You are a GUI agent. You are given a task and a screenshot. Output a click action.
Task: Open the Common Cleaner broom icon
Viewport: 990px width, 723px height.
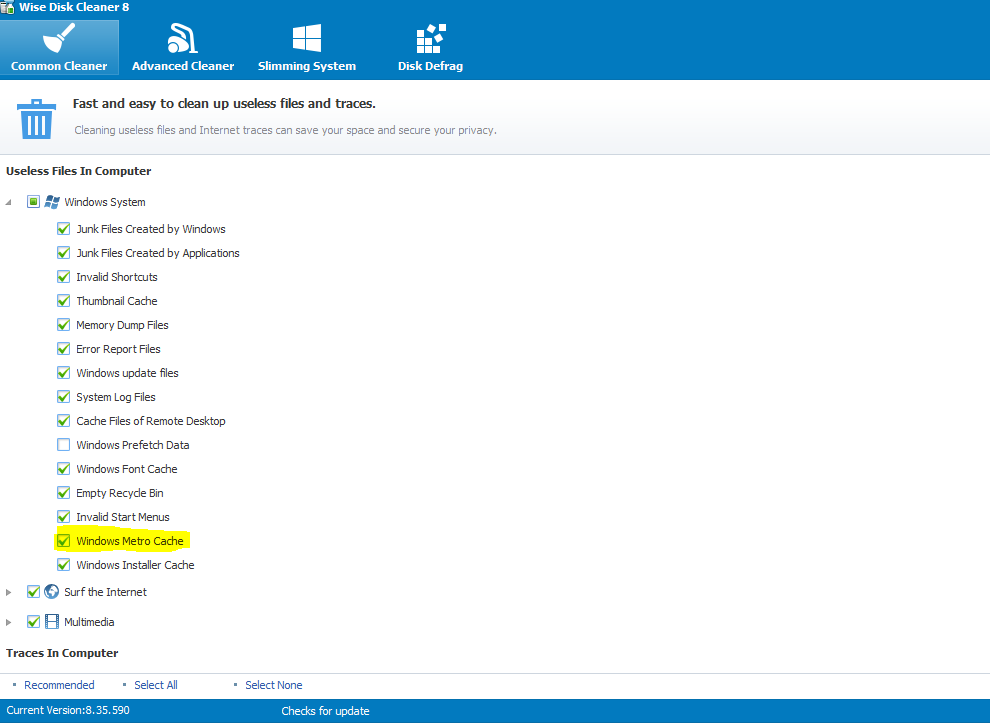tap(59, 38)
